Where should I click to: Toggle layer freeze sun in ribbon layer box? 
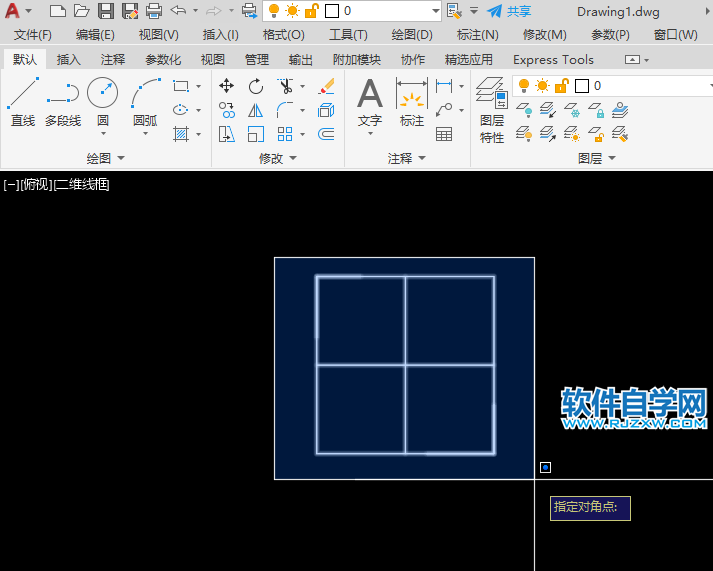coord(542,85)
